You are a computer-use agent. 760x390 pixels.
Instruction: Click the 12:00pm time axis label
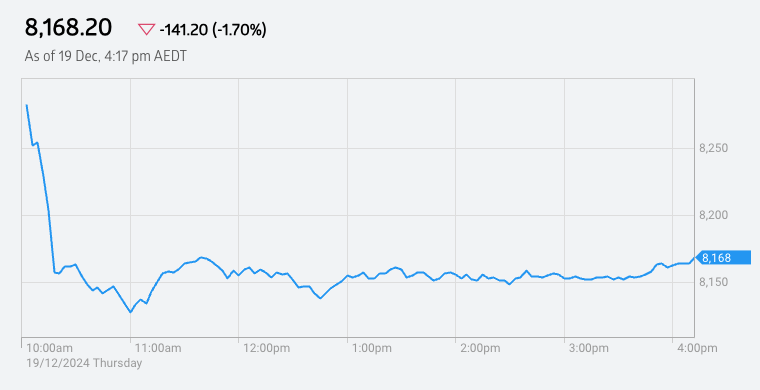pyautogui.click(x=266, y=348)
